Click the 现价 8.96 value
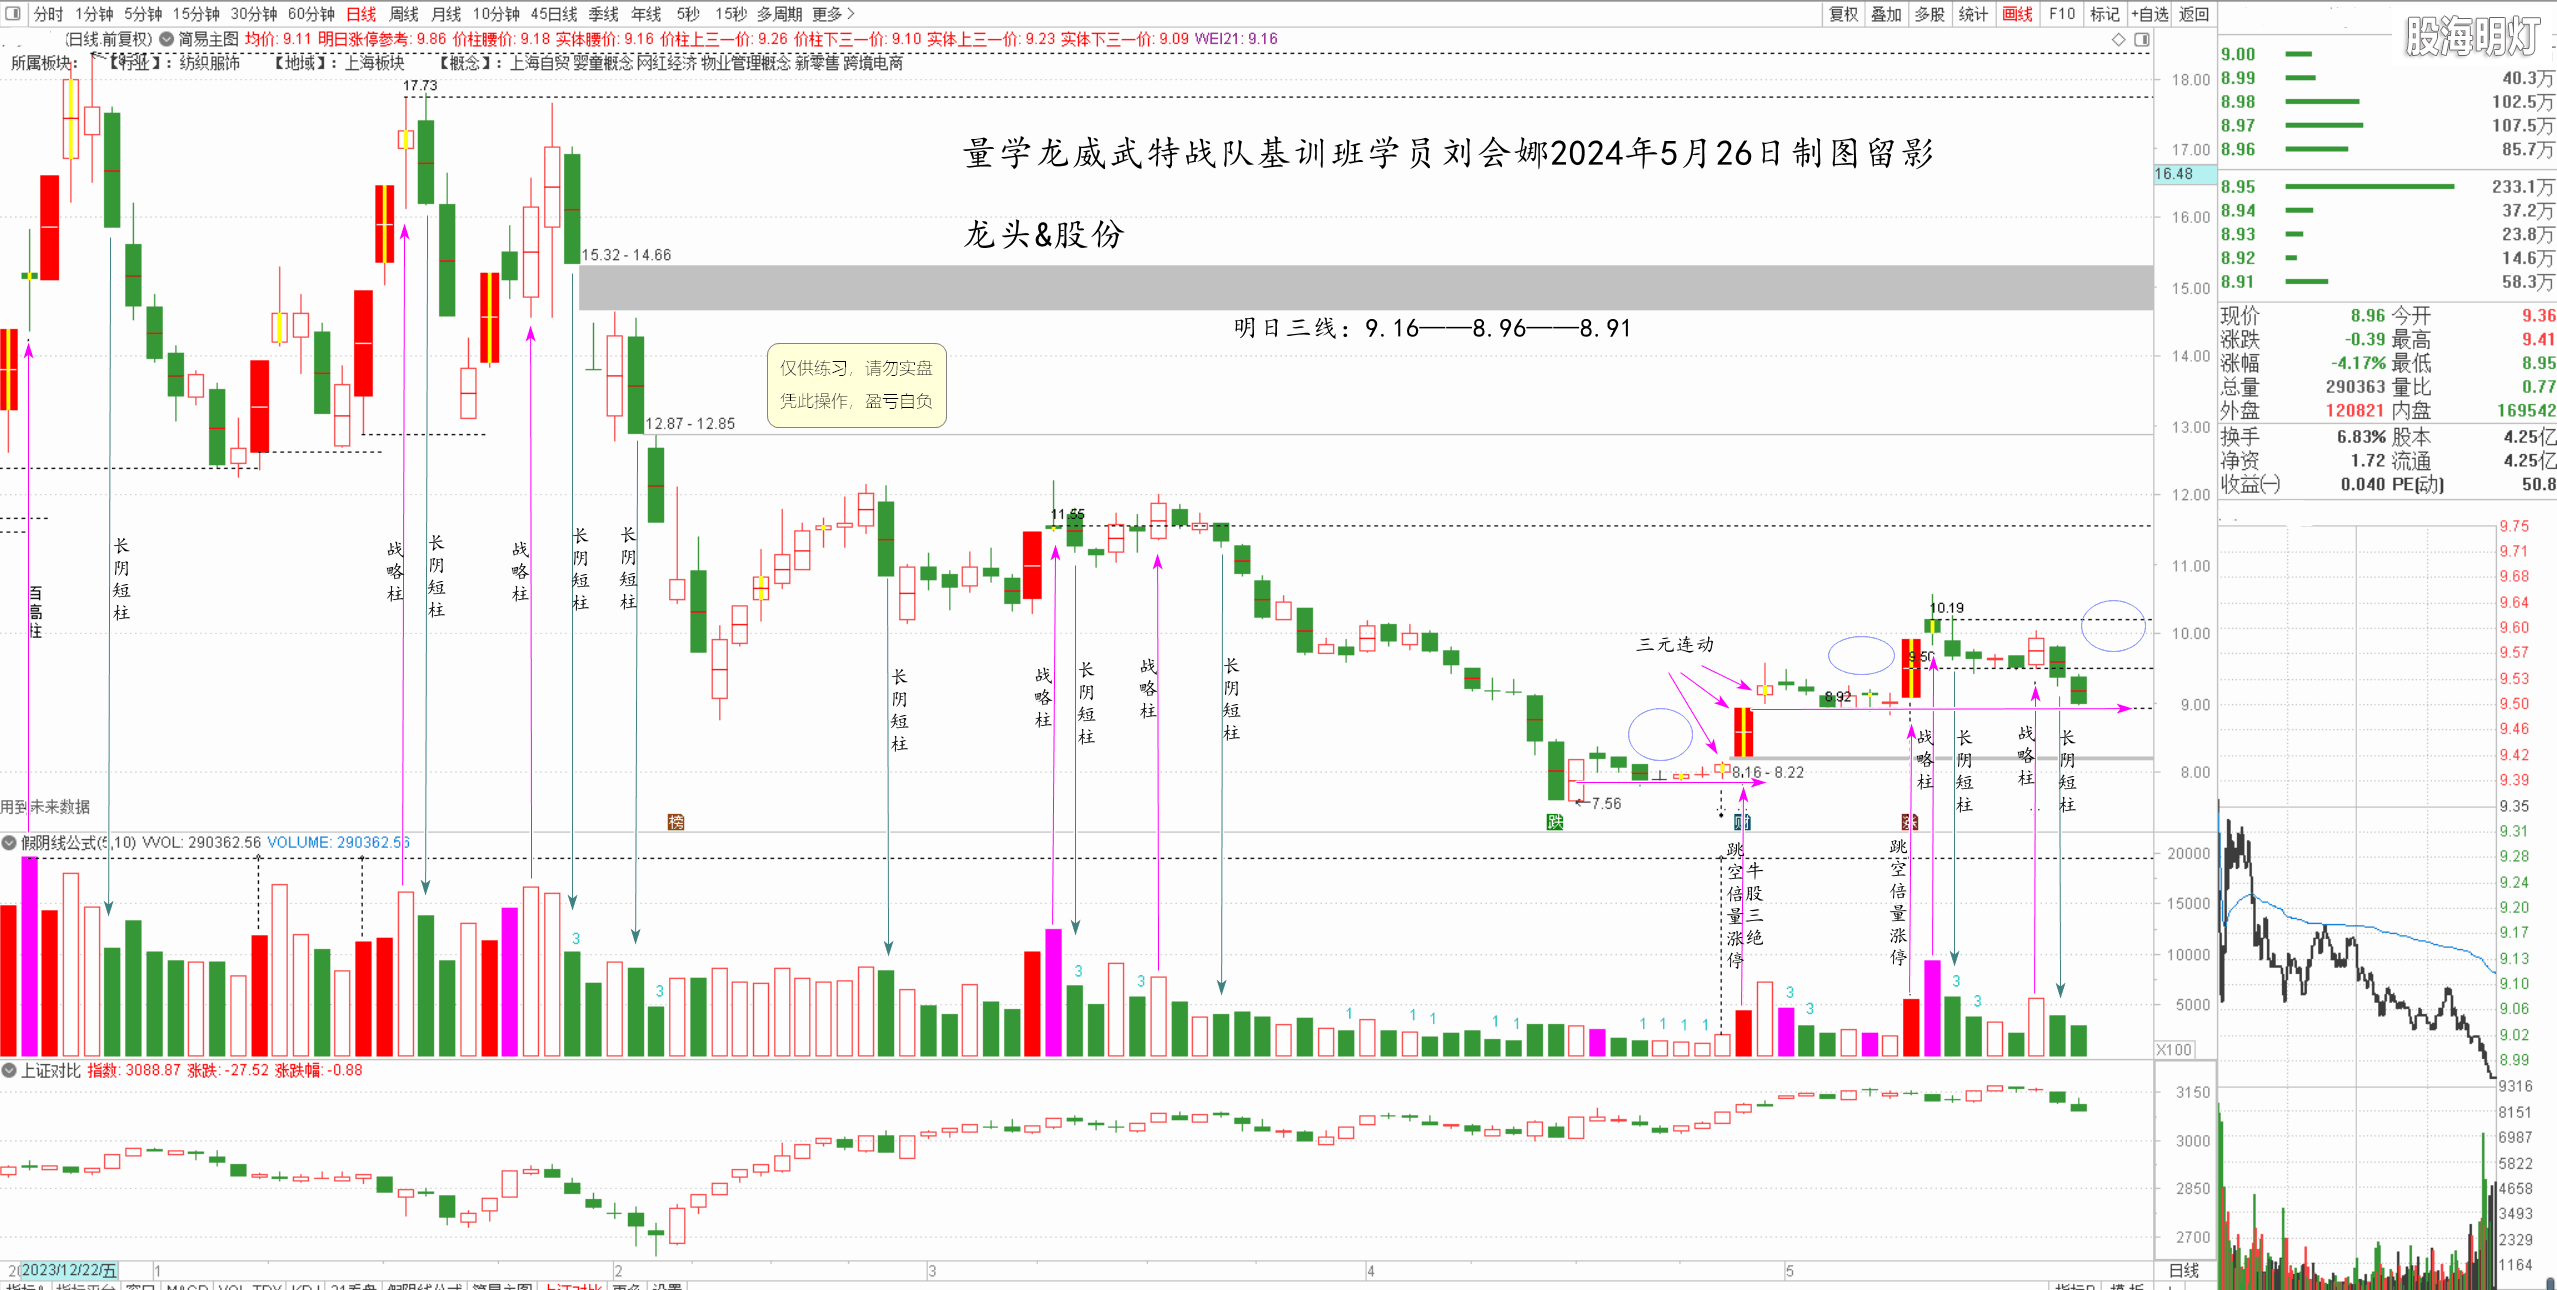The image size is (2557, 1290). (x=2367, y=315)
